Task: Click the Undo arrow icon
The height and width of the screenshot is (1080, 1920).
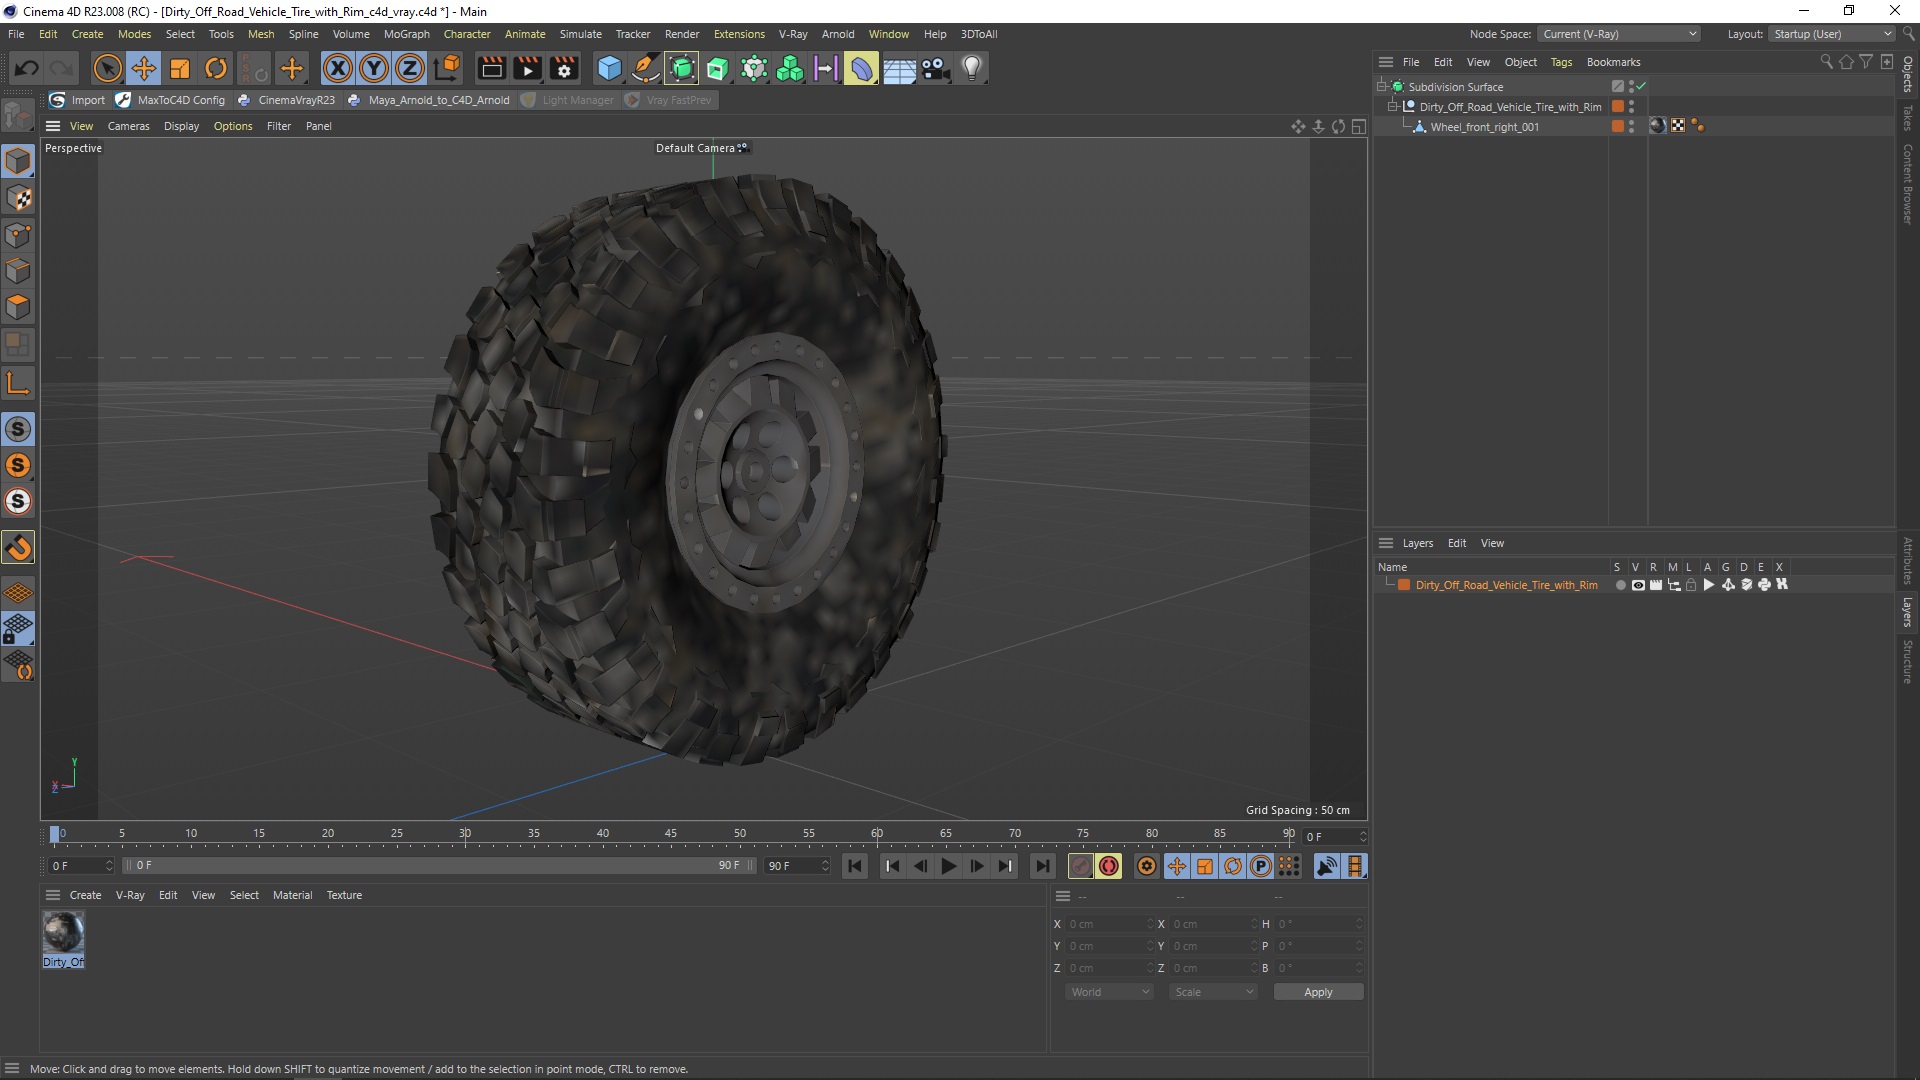Action: (27, 68)
